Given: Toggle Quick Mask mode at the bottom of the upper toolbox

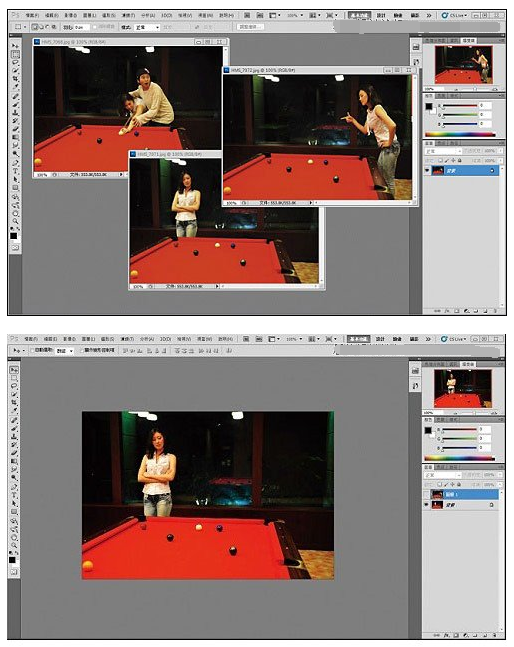Looking at the screenshot, I should [x=15, y=248].
